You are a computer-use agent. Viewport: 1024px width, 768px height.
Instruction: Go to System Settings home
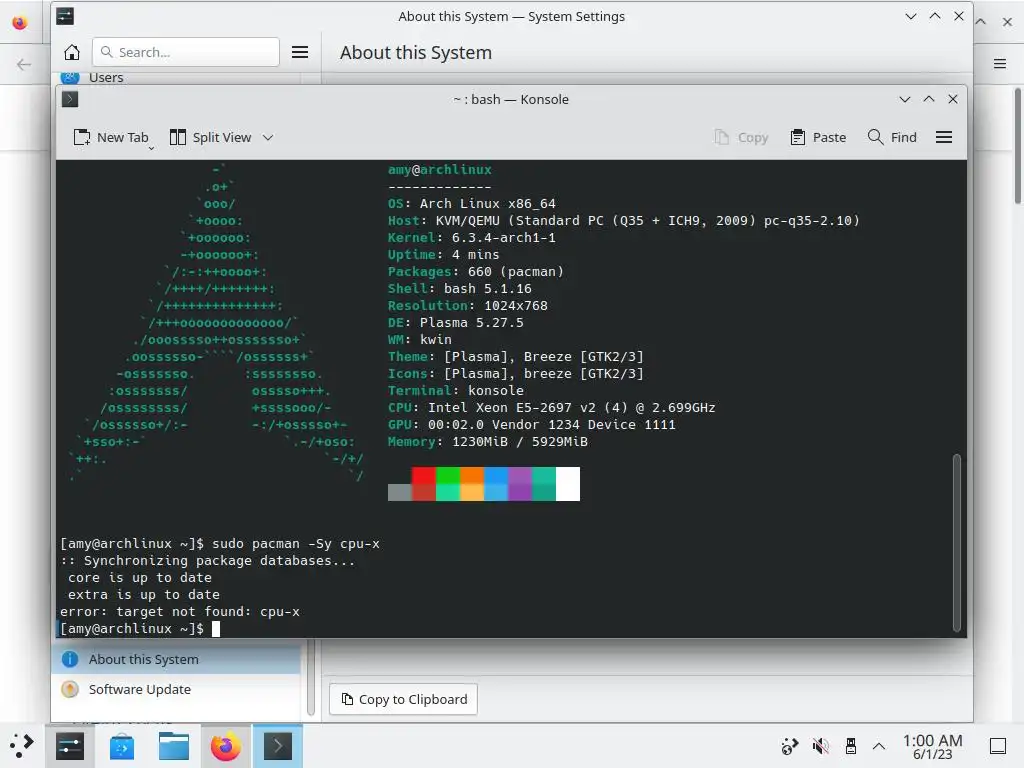pyautogui.click(x=72, y=52)
